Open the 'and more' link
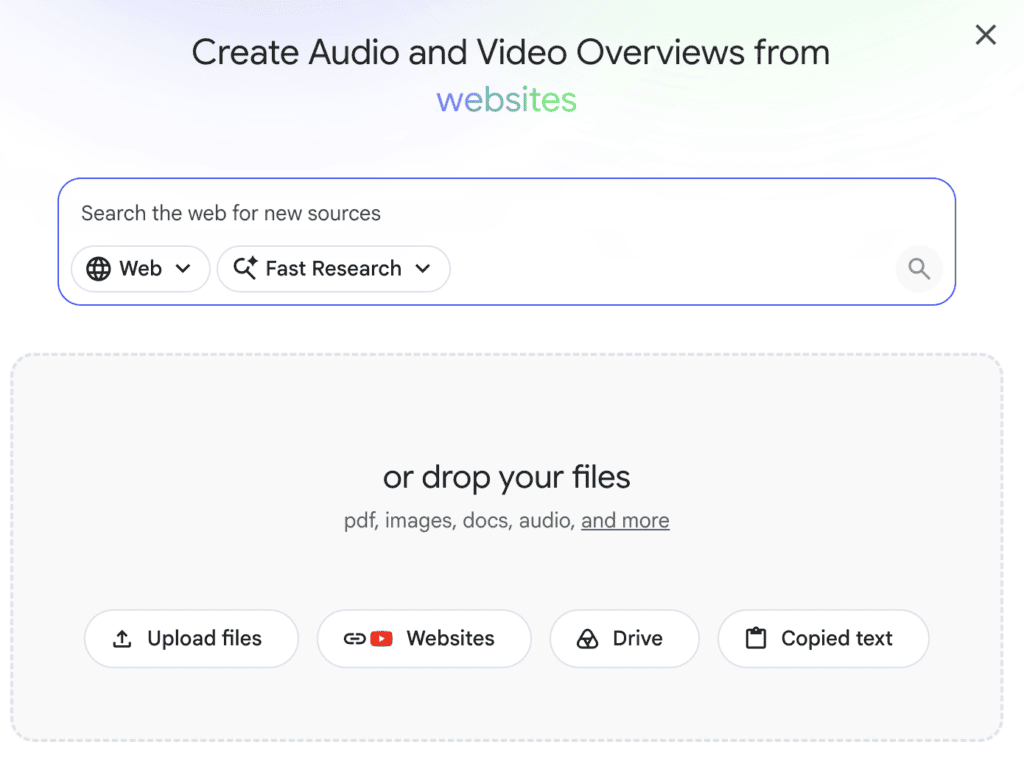 pos(625,520)
